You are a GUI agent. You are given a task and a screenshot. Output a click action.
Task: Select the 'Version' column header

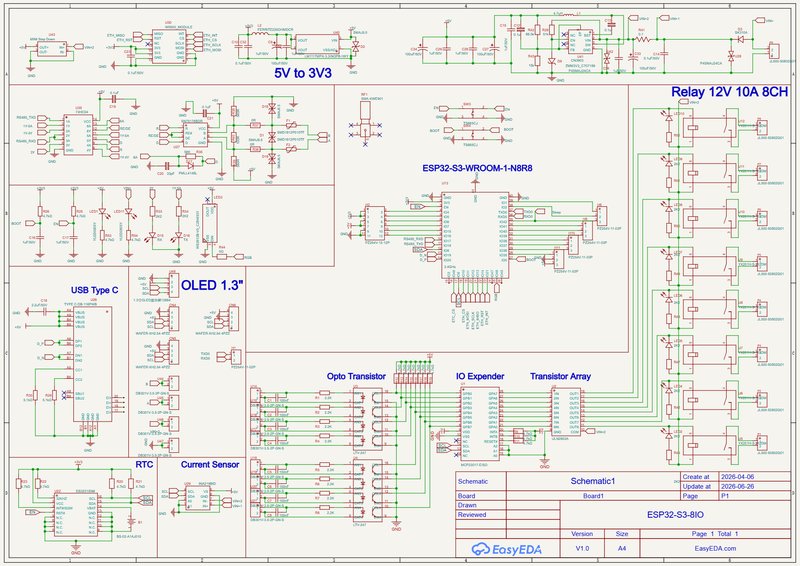coord(582,534)
